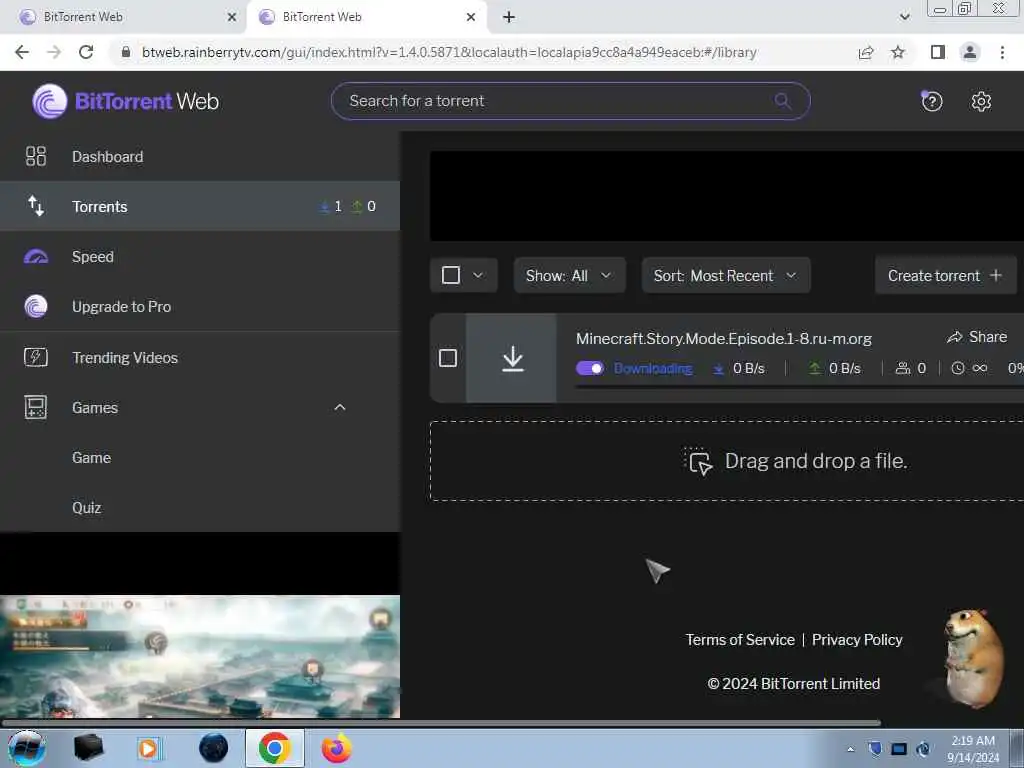Viewport: 1024px width, 768px height.
Task: Close the first BitTorrent Web tab
Action: point(232,17)
